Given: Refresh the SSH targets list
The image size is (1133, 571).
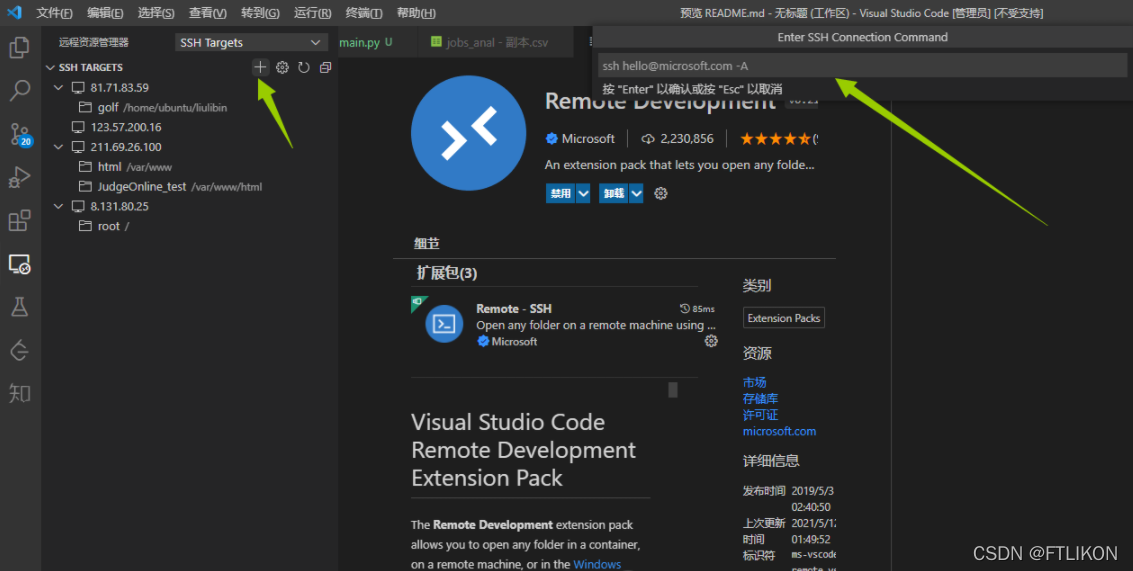Looking at the screenshot, I should coord(304,67).
